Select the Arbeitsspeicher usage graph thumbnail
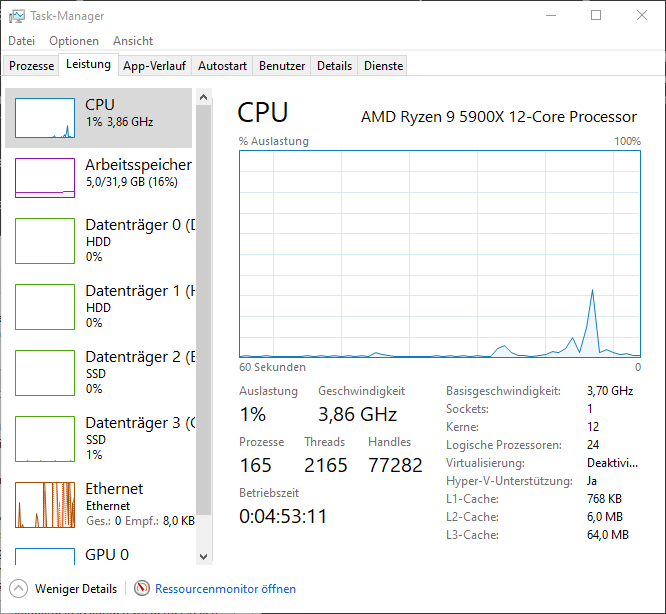This screenshot has width=666, height=614. pyautogui.click(x=45, y=177)
